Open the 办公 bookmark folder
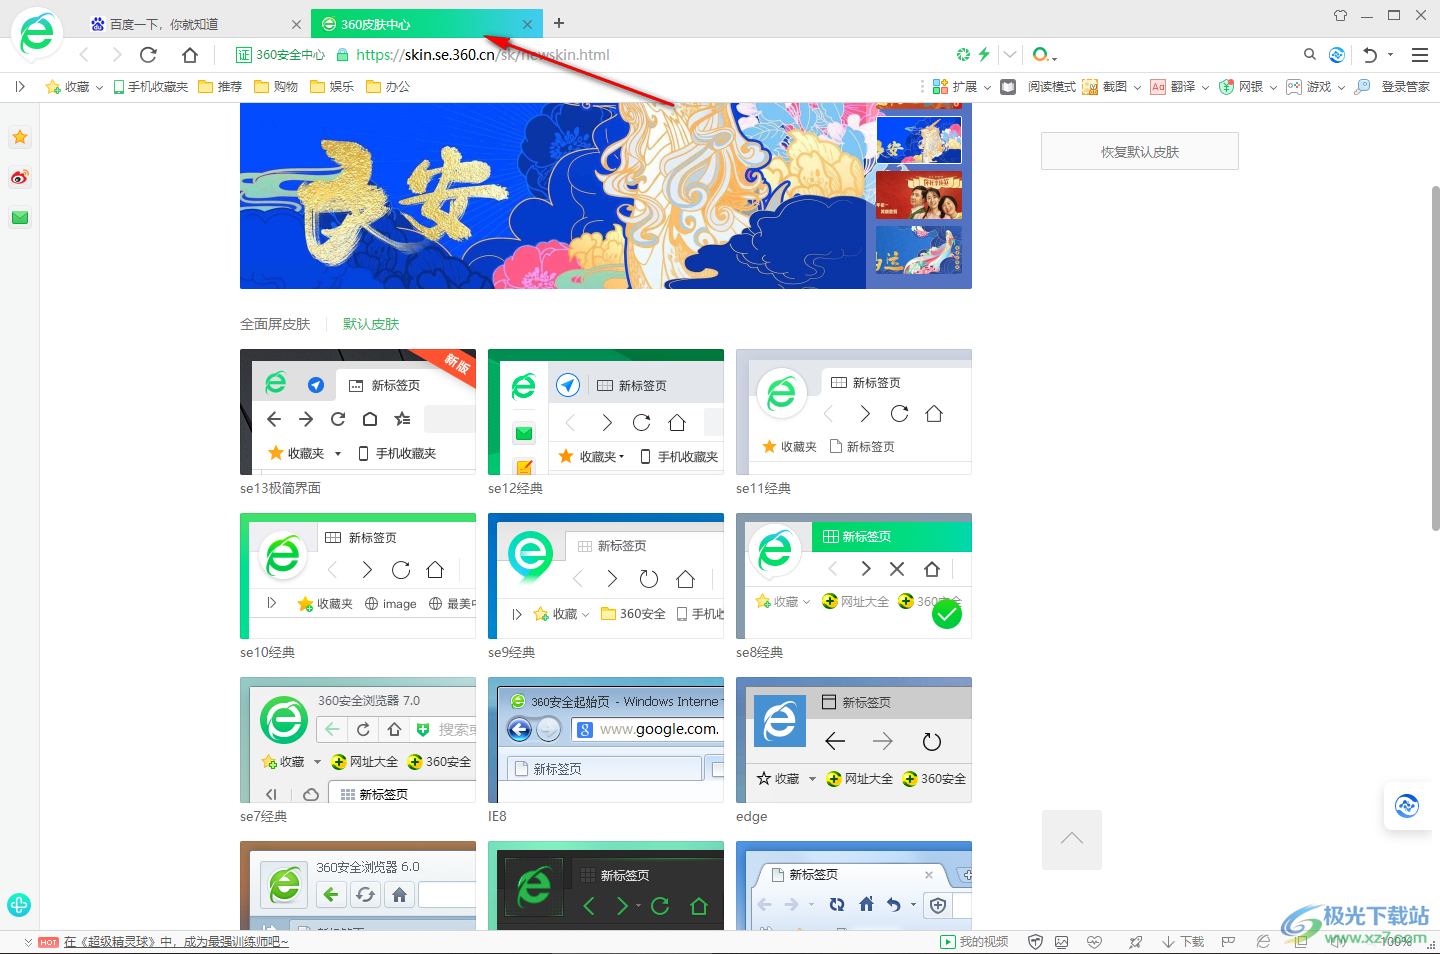Viewport: 1440px width, 954px height. click(x=388, y=87)
